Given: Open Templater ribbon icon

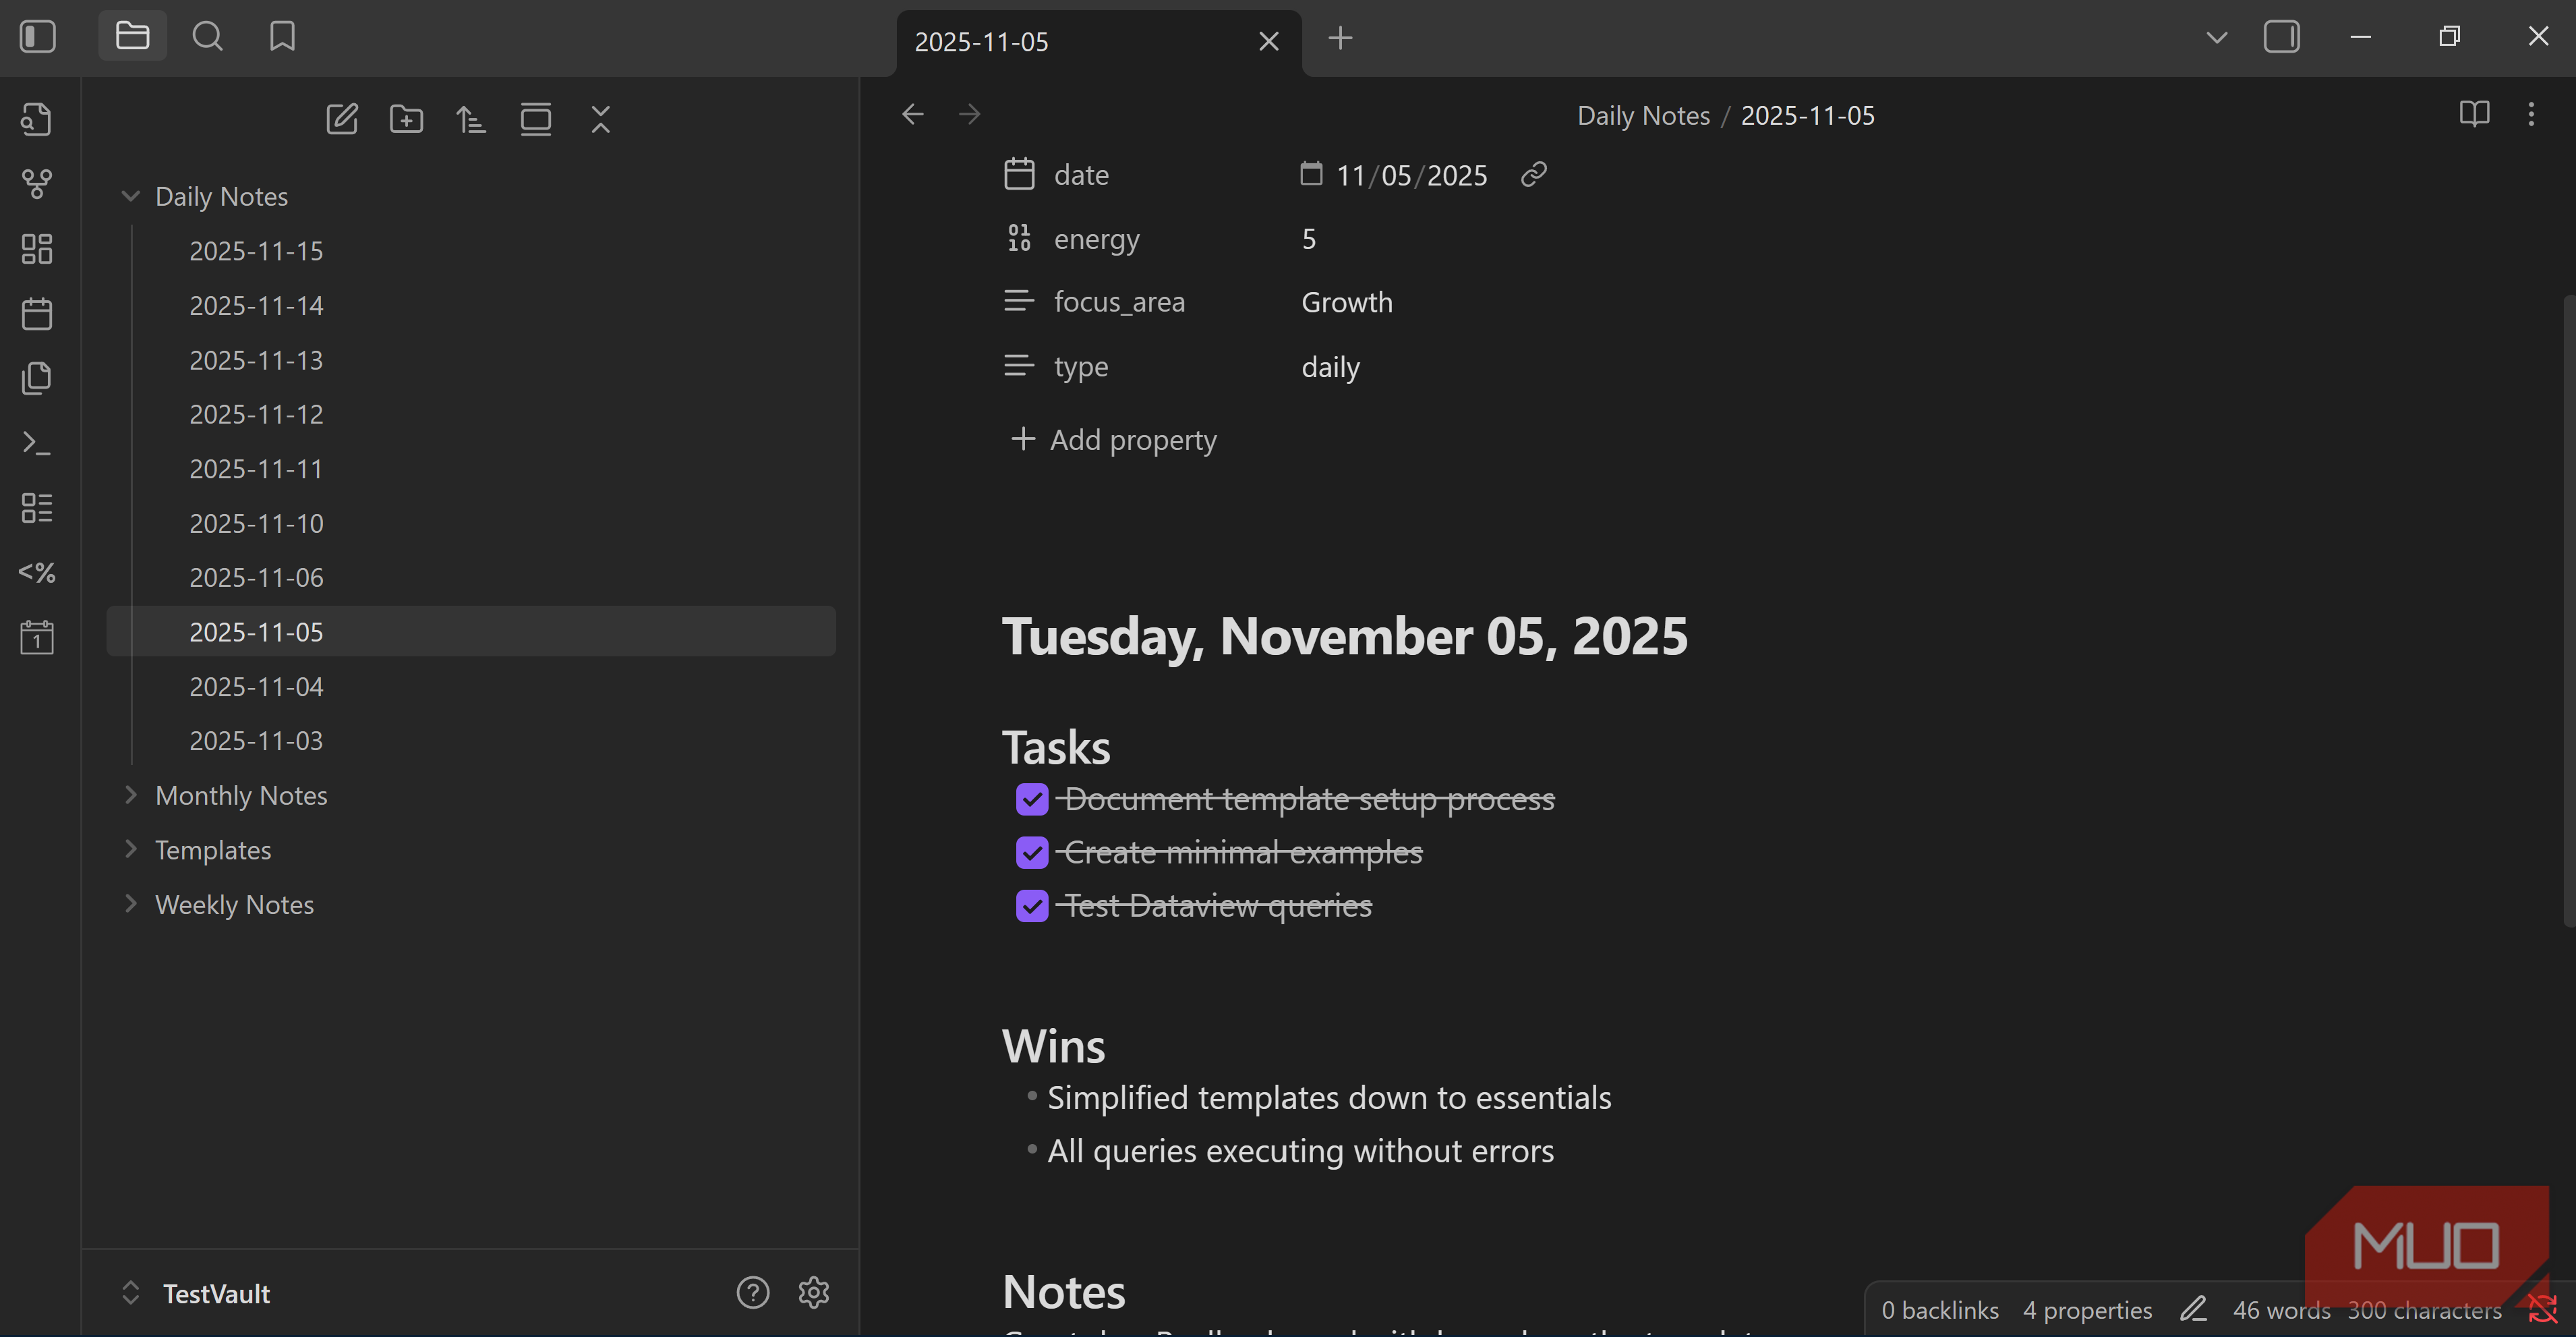Looking at the screenshot, I should [x=37, y=572].
